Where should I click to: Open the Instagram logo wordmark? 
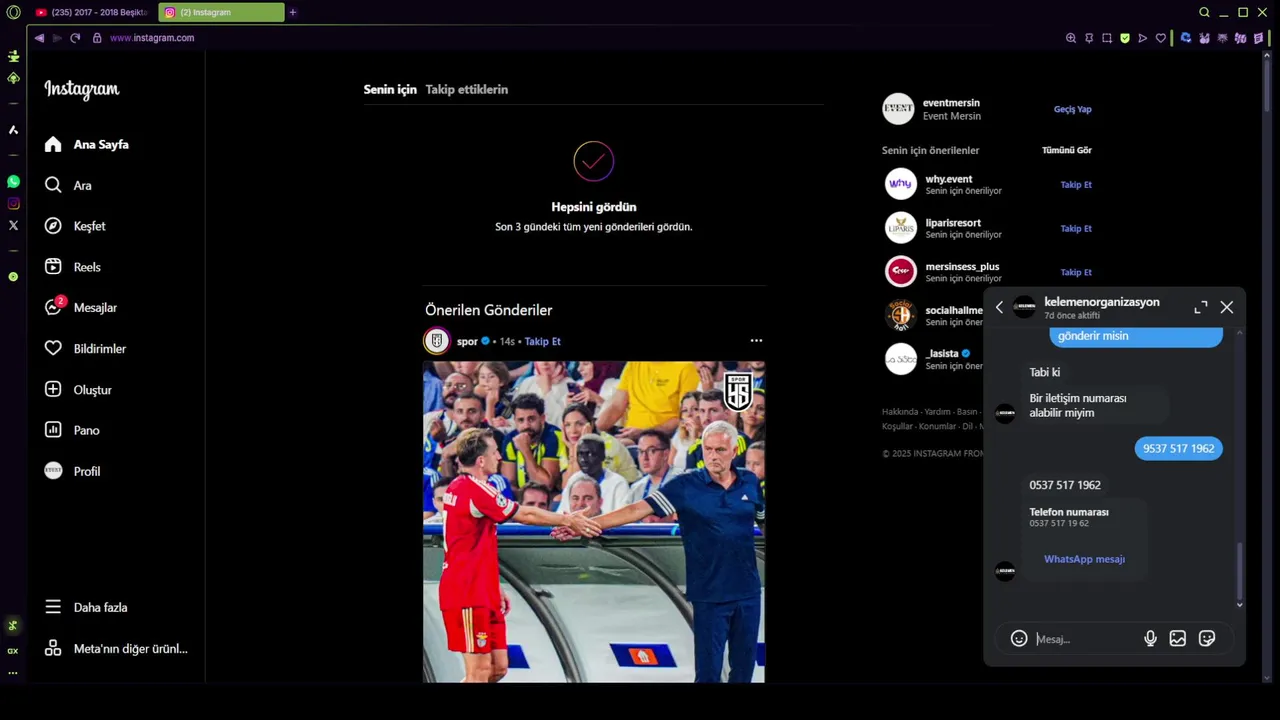(82, 89)
